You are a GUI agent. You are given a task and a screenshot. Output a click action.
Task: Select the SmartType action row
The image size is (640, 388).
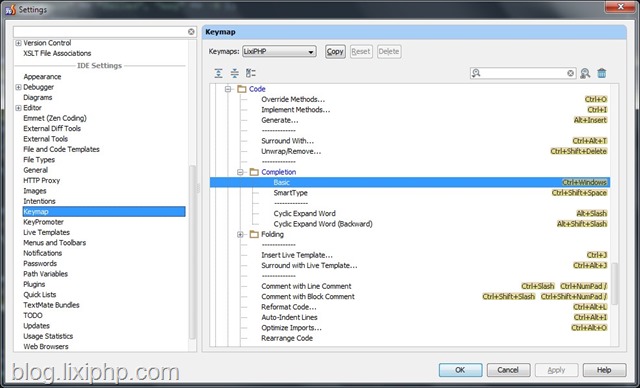coord(291,193)
